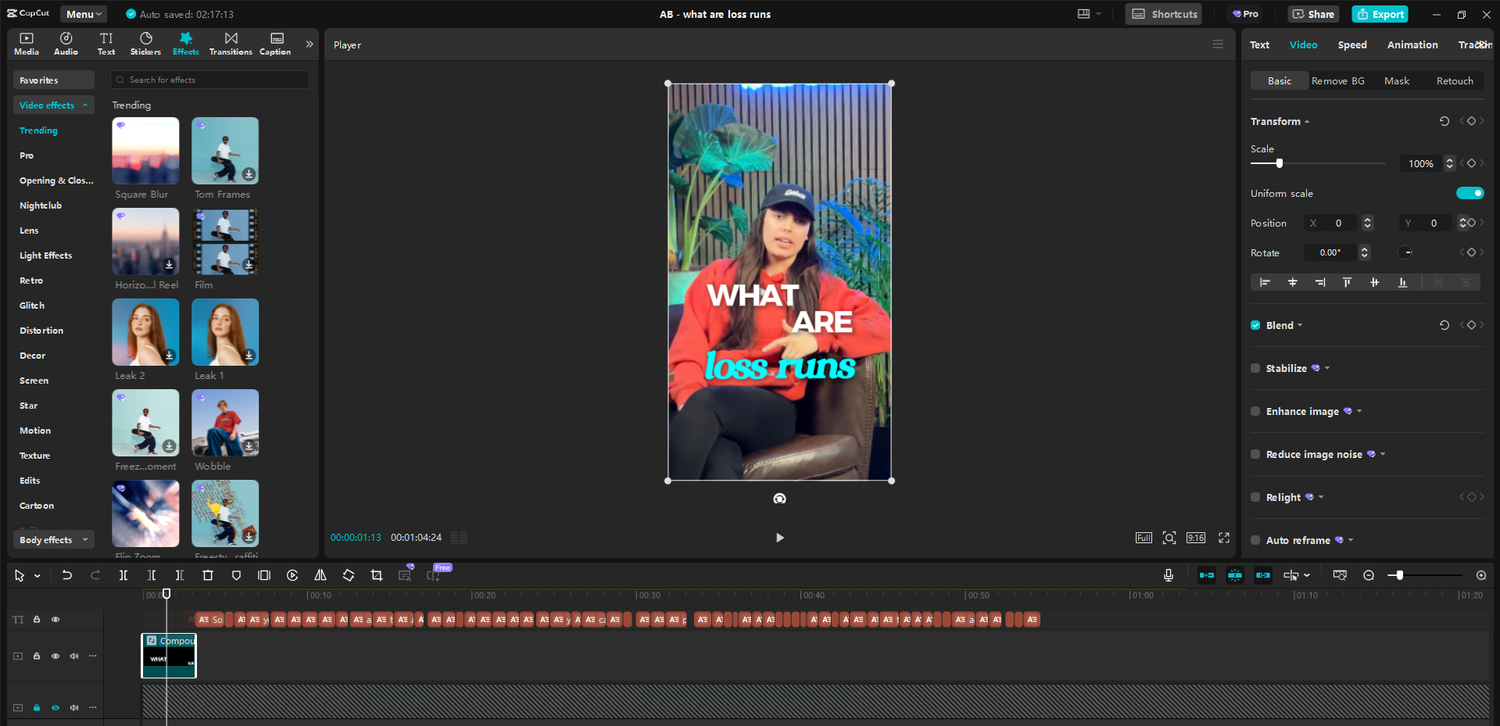Click the Mirror flip icon in the timeline toolbar
This screenshot has height=726, width=1500.
(320, 575)
